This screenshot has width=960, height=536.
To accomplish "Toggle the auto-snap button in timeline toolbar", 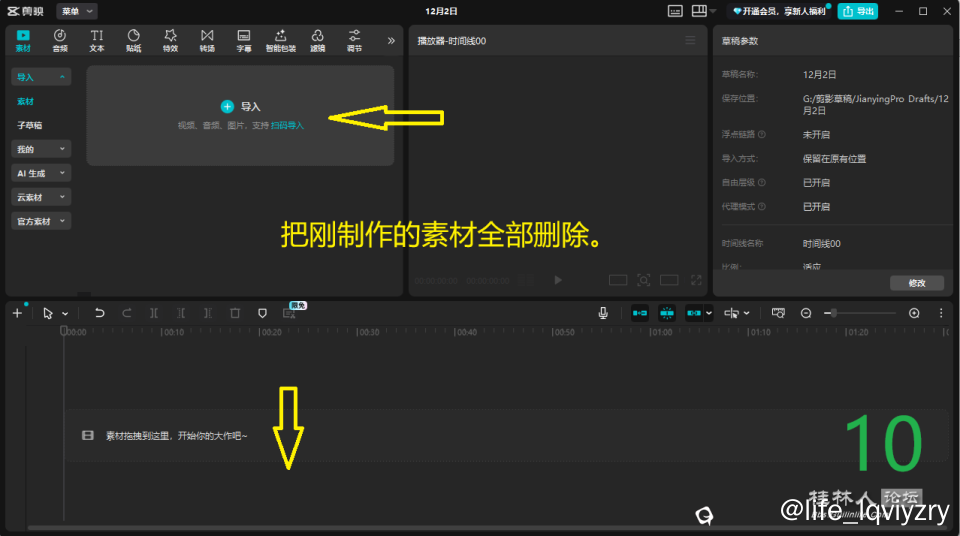I will coord(667,313).
